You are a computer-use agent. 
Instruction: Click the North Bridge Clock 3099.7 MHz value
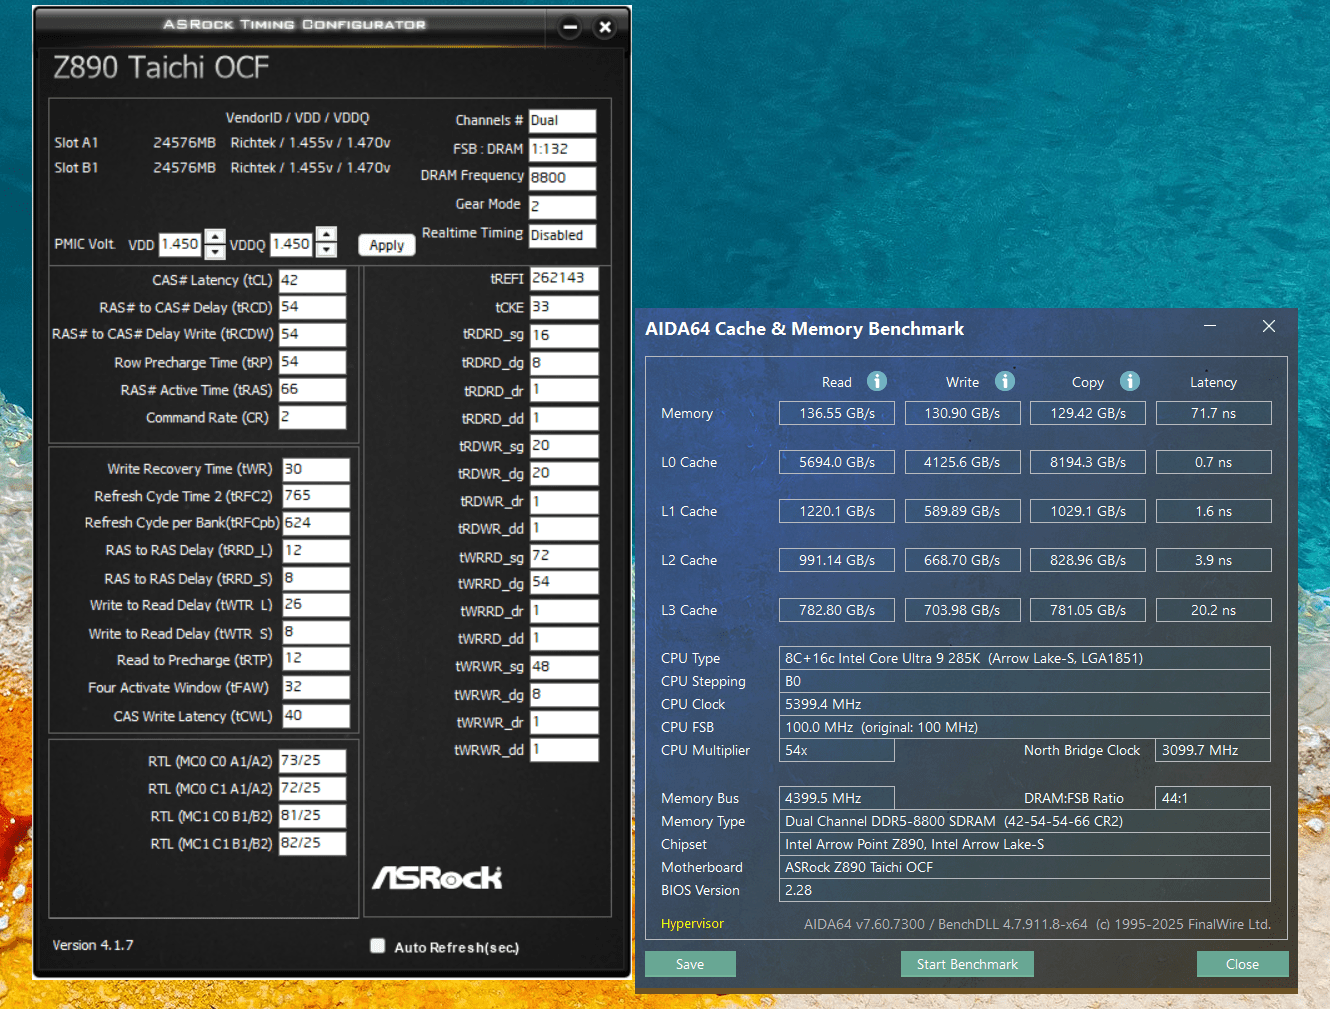pyautogui.click(x=1213, y=750)
